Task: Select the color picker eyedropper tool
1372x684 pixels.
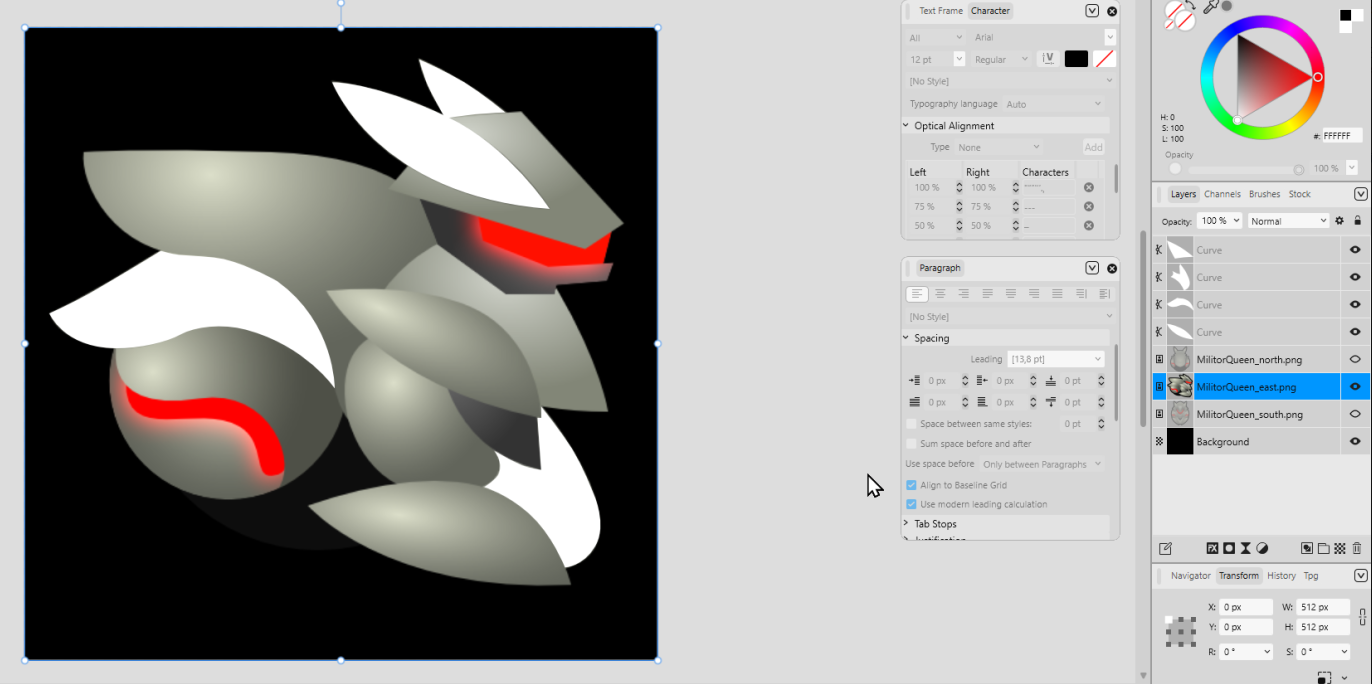Action: [x=1211, y=7]
